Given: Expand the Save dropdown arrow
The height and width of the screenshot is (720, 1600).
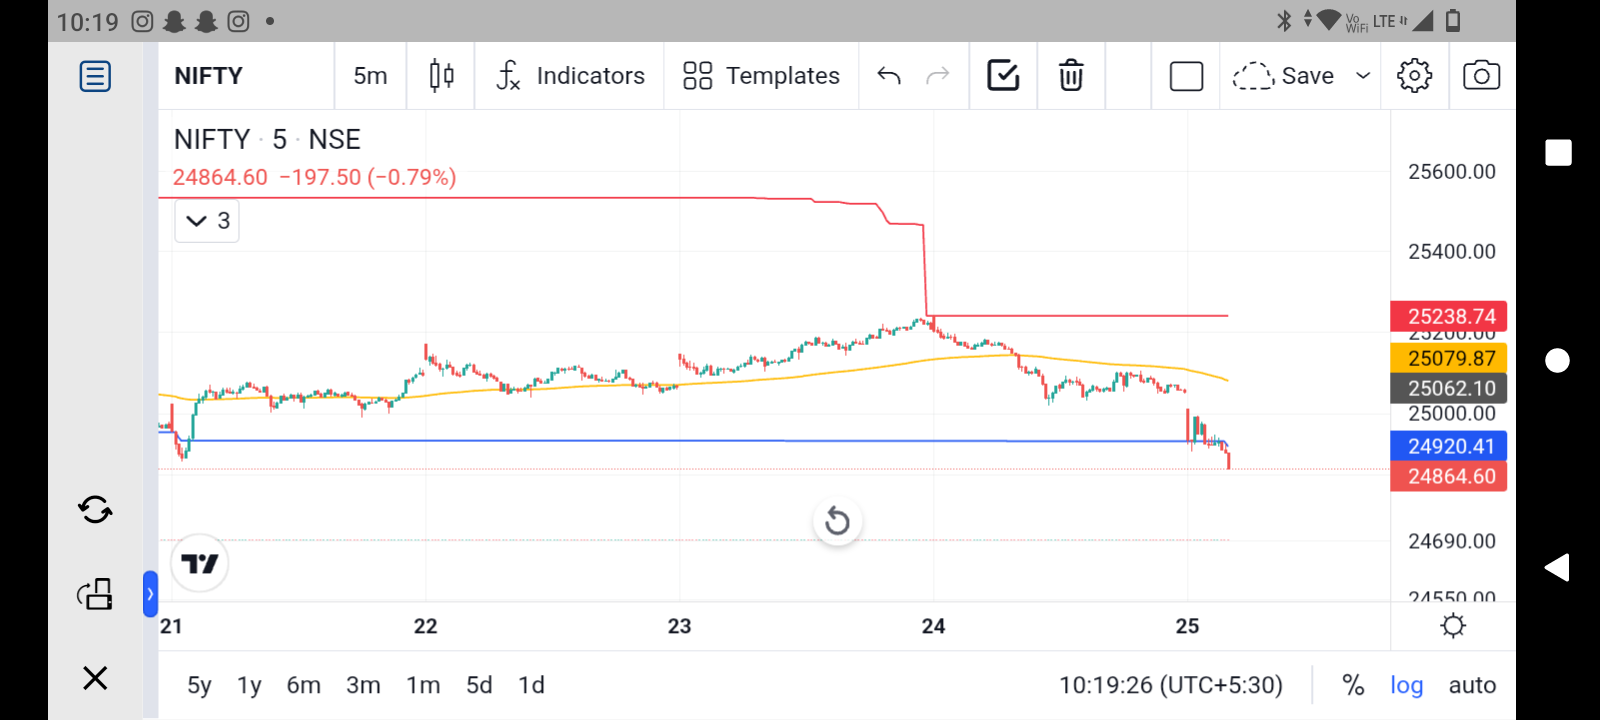Looking at the screenshot, I should 1363,76.
